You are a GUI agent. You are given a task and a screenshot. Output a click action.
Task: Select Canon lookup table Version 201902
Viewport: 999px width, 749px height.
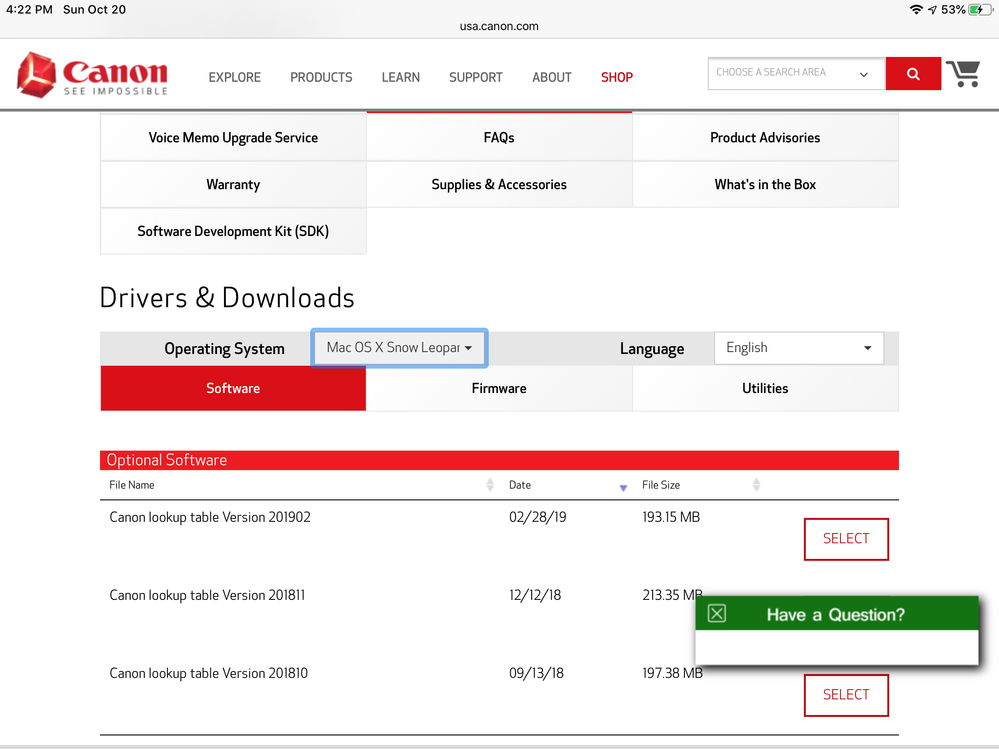click(x=846, y=539)
